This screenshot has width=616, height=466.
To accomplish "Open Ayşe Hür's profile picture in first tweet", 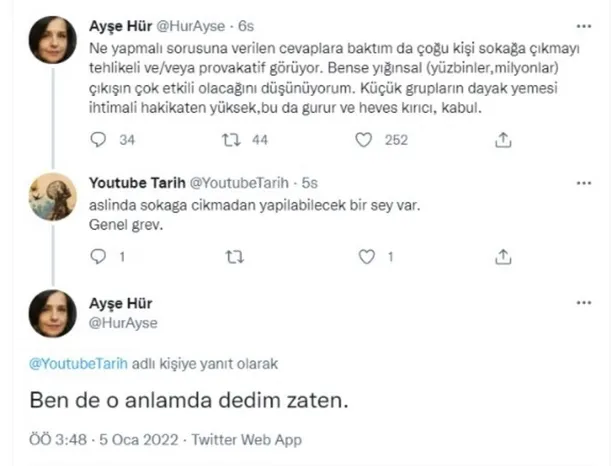I will click(52, 42).
